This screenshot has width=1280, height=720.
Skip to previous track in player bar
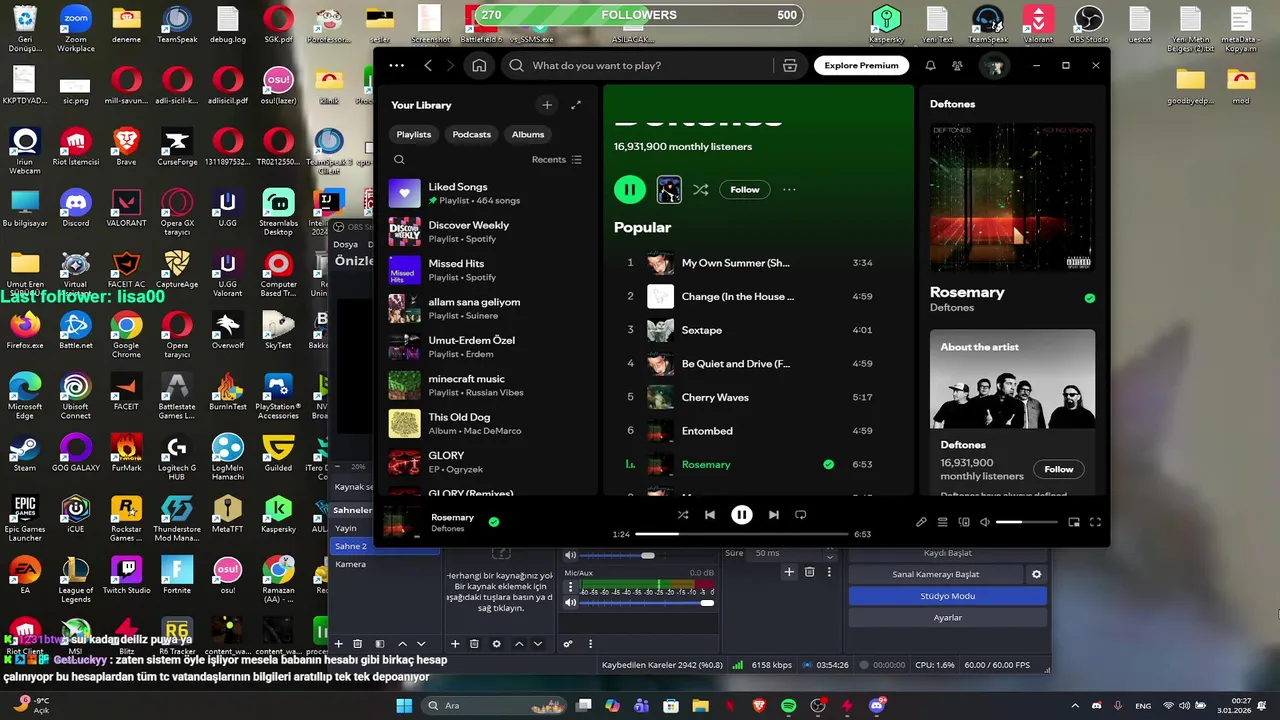point(709,515)
